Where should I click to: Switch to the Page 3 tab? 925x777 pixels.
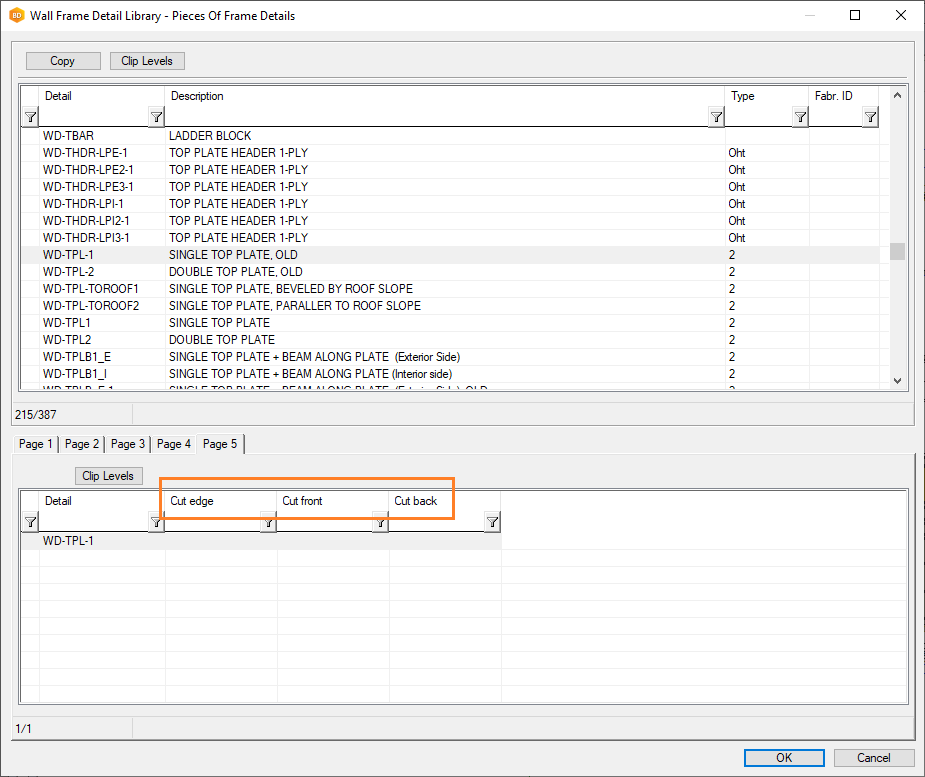(x=128, y=444)
